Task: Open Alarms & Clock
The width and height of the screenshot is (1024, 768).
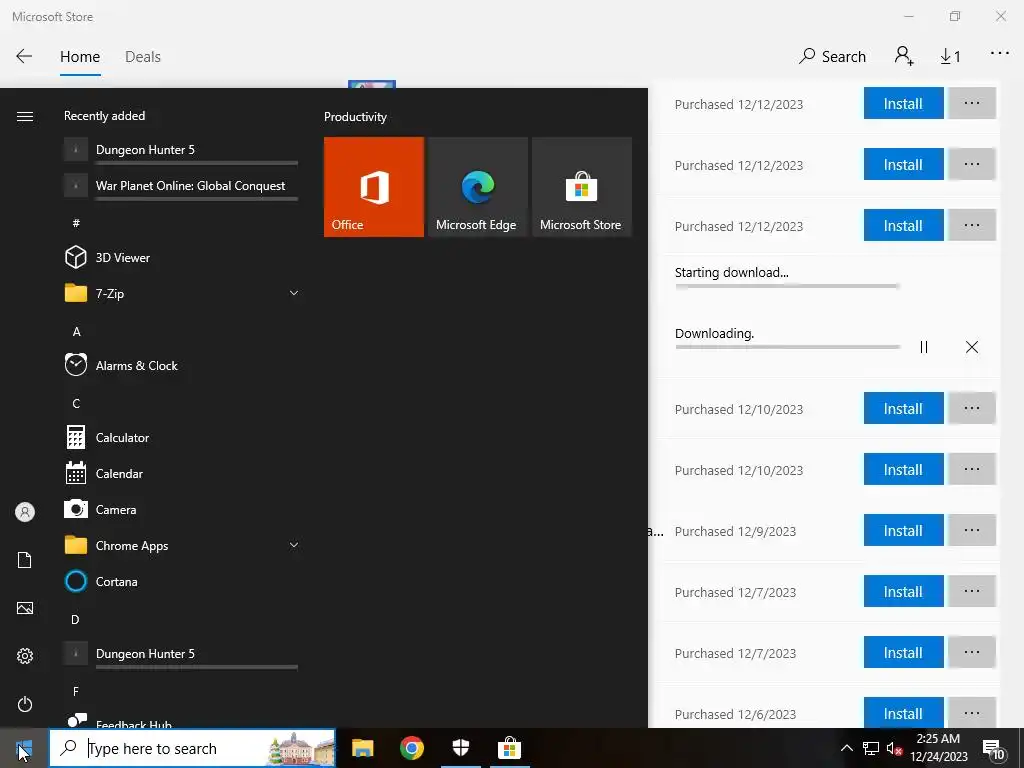Action: click(181, 365)
